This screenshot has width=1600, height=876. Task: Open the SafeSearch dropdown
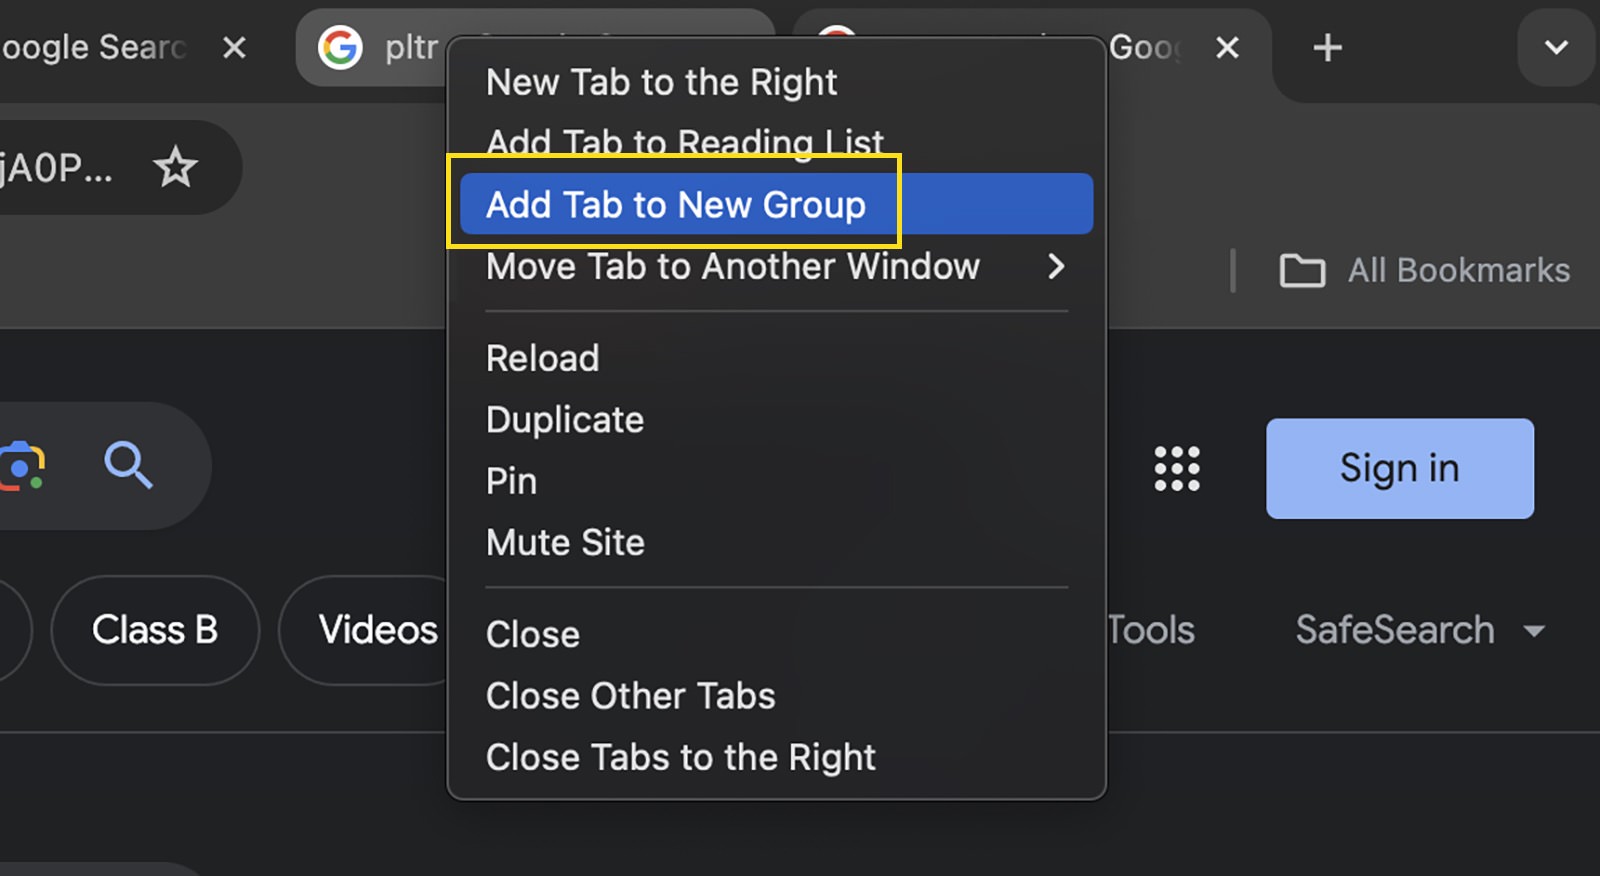[x=1420, y=630]
